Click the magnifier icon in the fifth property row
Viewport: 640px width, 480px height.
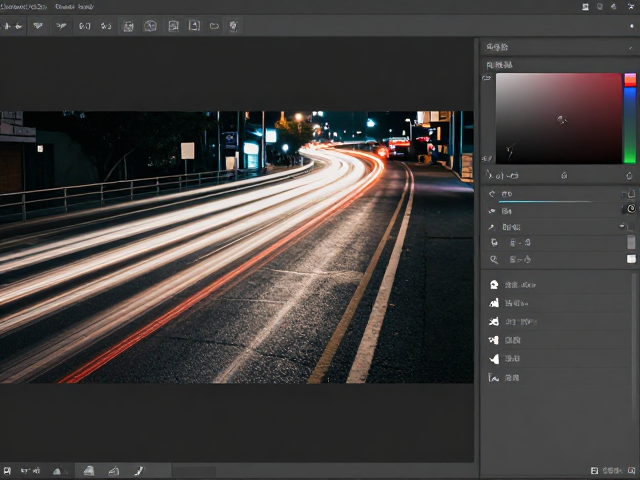[x=493, y=260]
